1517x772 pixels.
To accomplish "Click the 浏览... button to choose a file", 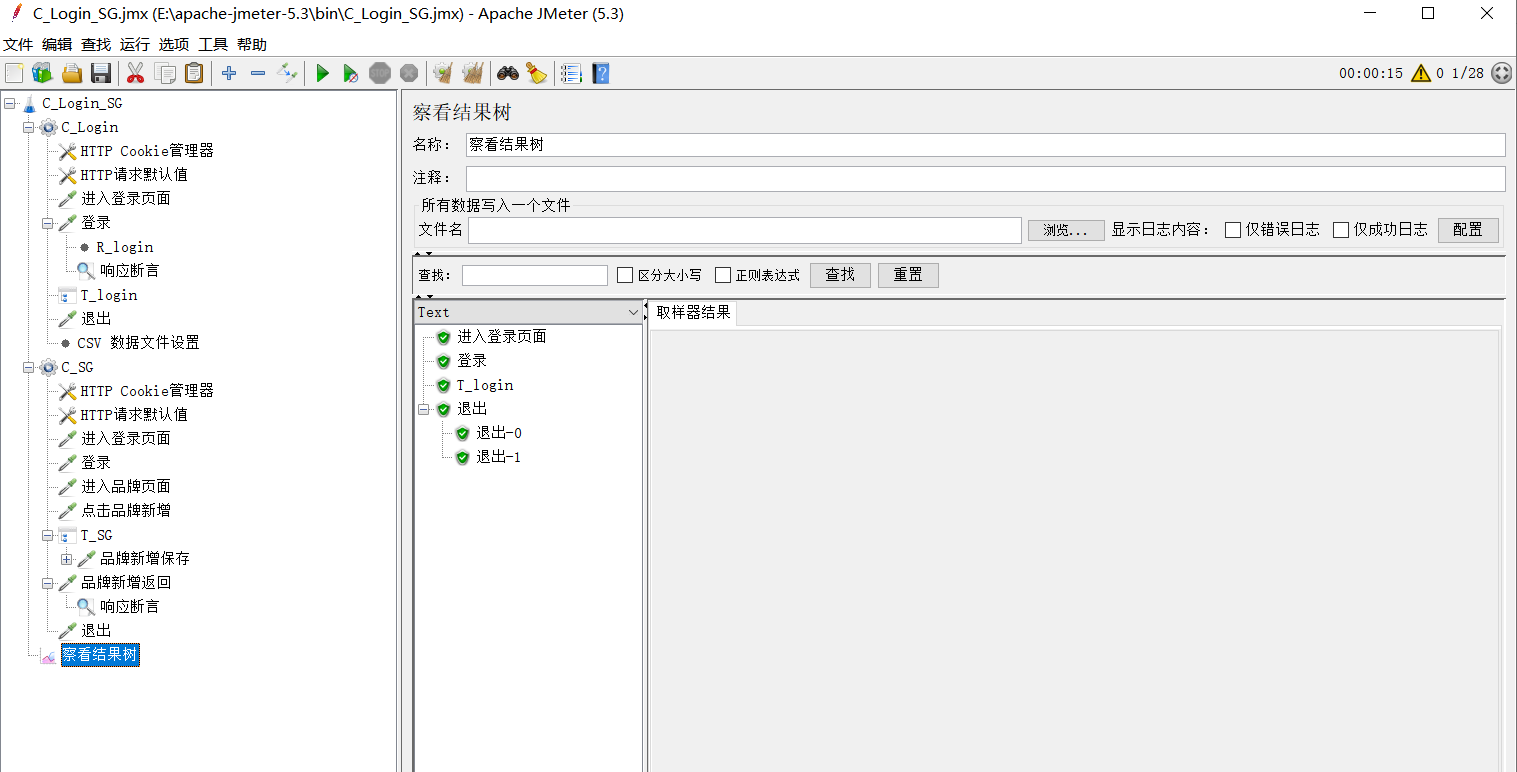I will click(1065, 229).
